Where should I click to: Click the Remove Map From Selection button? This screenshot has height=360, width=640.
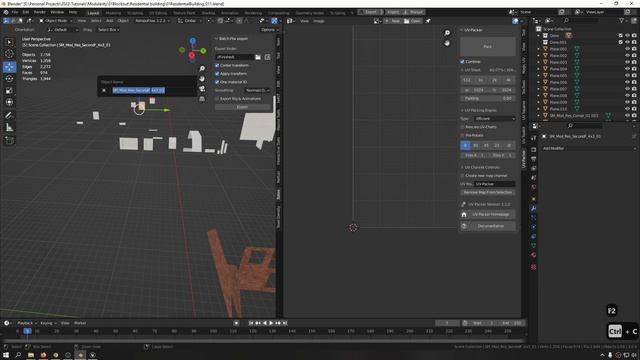click(x=488, y=192)
